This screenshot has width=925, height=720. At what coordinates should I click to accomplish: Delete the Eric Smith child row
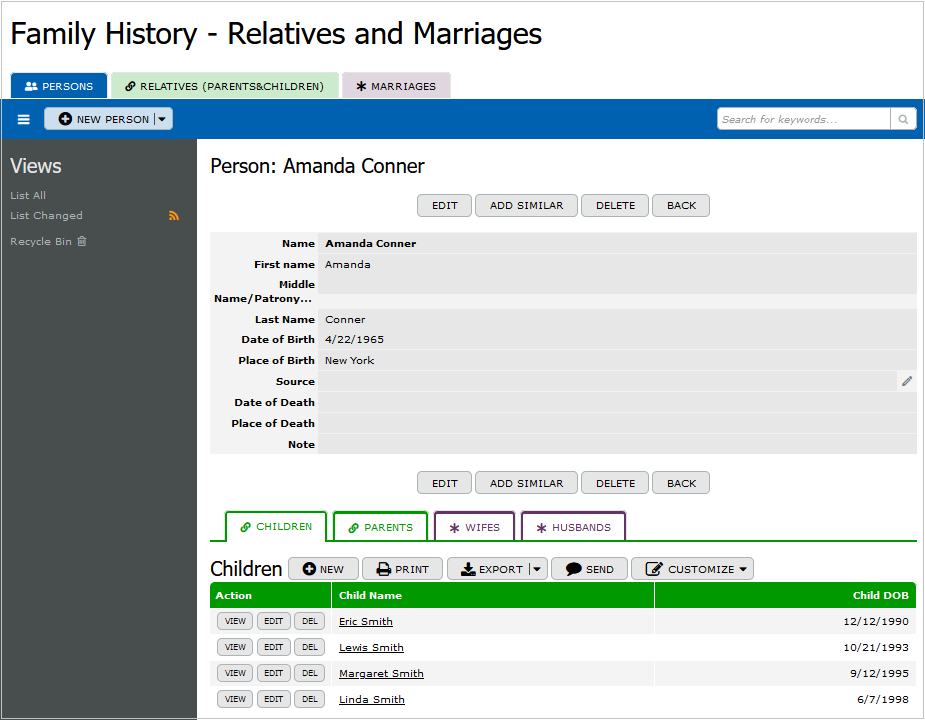309,621
